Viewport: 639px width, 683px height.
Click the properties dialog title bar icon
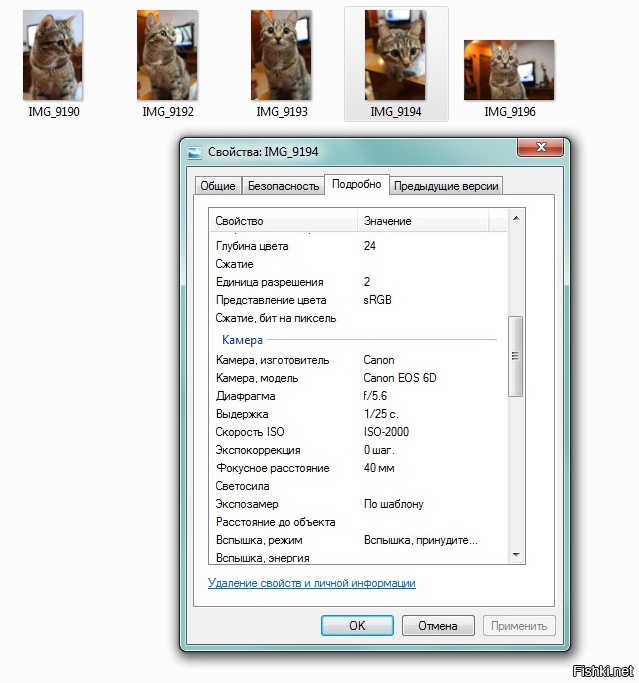point(195,152)
